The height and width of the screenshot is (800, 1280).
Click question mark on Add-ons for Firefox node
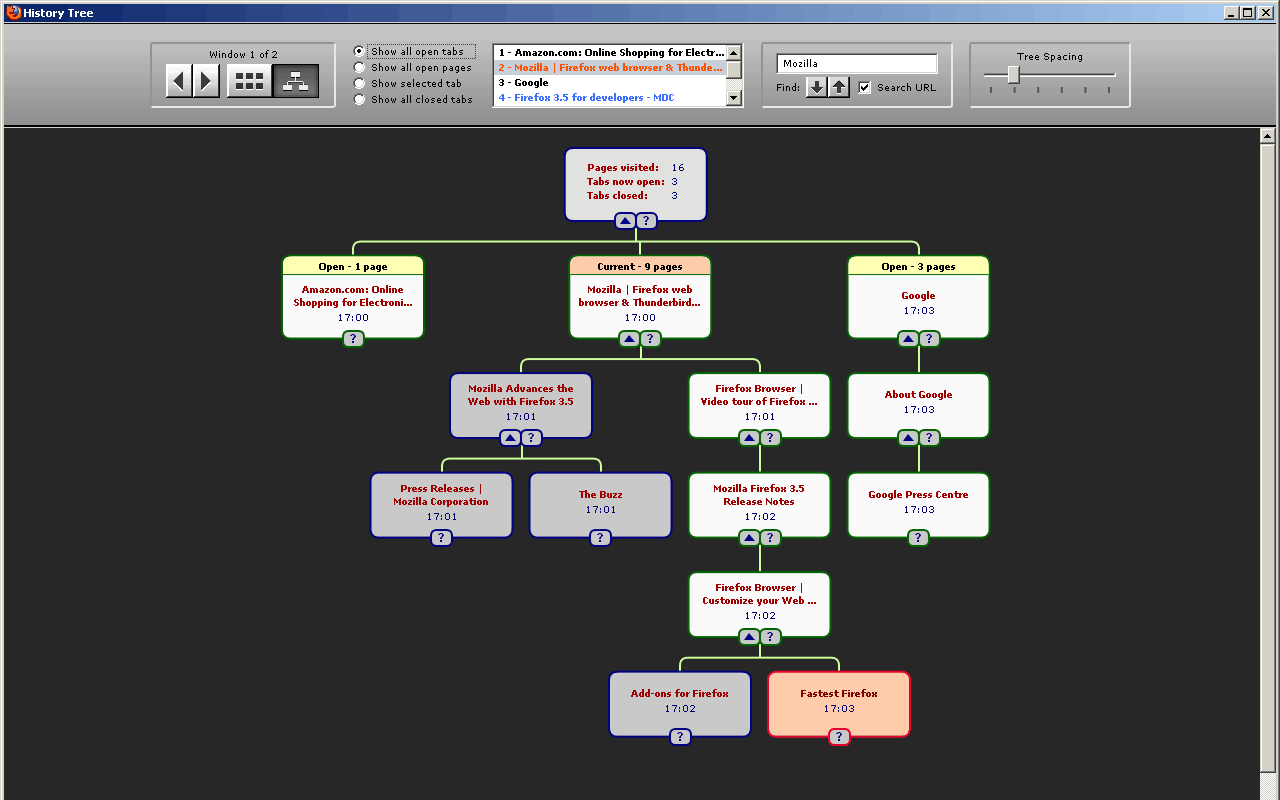[x=680, y=737]
